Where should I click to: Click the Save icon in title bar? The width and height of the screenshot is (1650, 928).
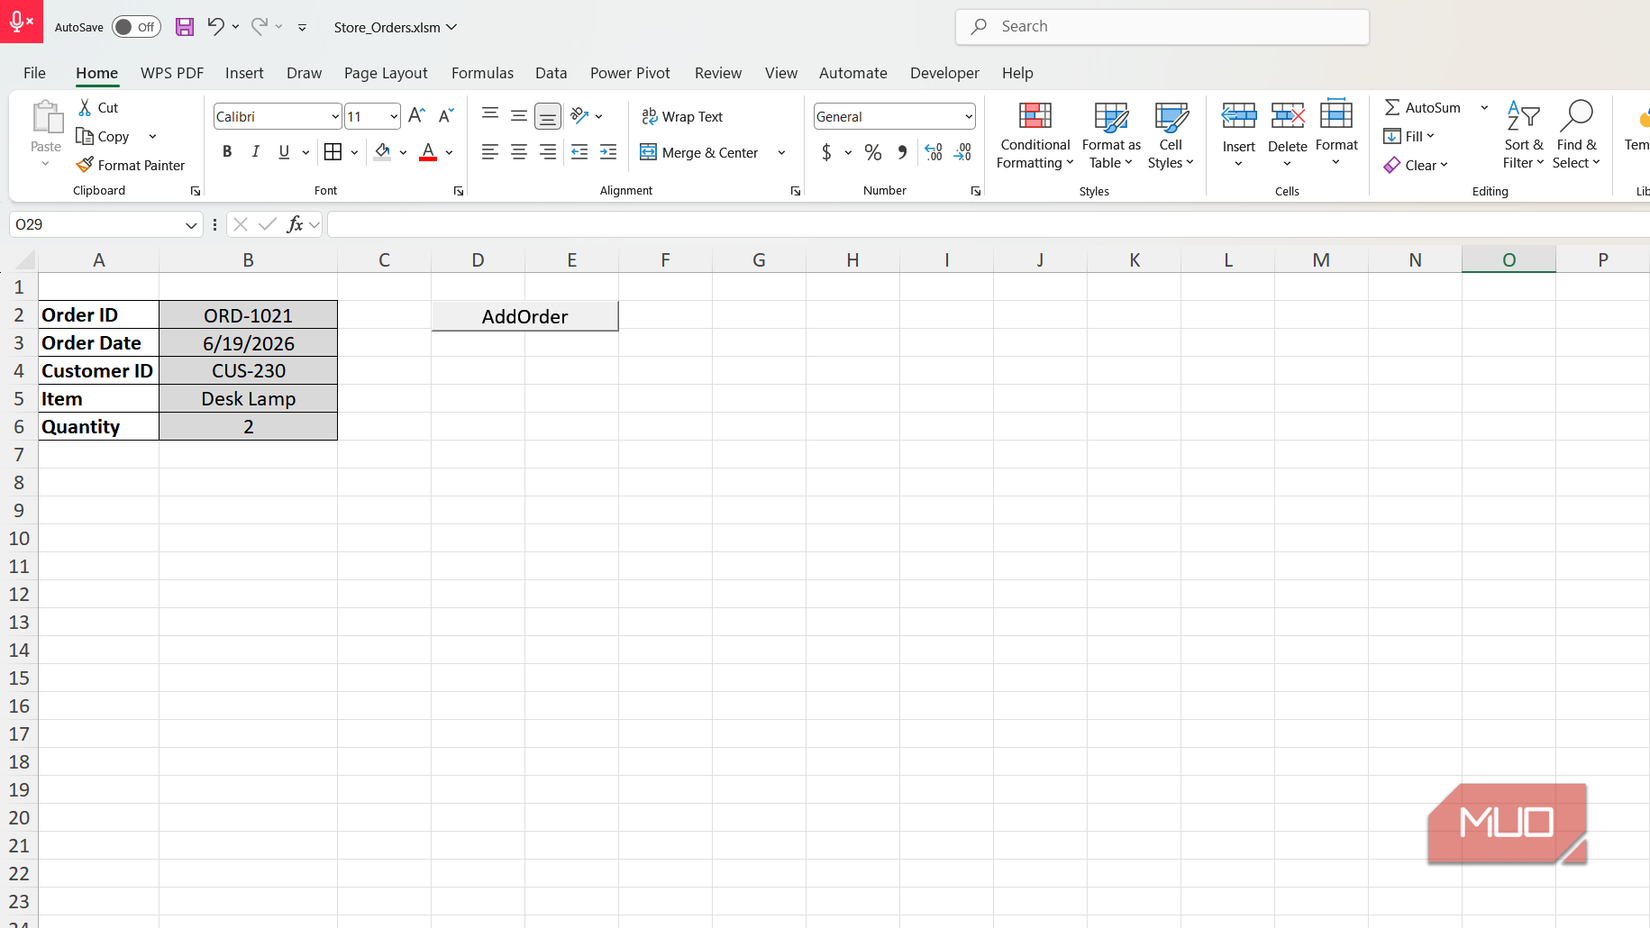point(184,27)
